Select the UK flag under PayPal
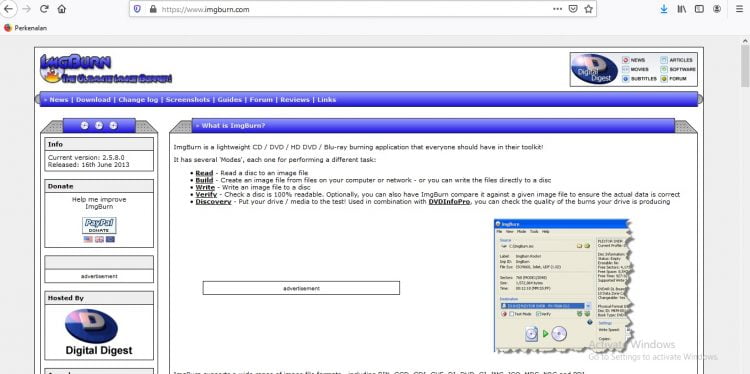Screen dimensions: 750x374 tap(99, 239)
